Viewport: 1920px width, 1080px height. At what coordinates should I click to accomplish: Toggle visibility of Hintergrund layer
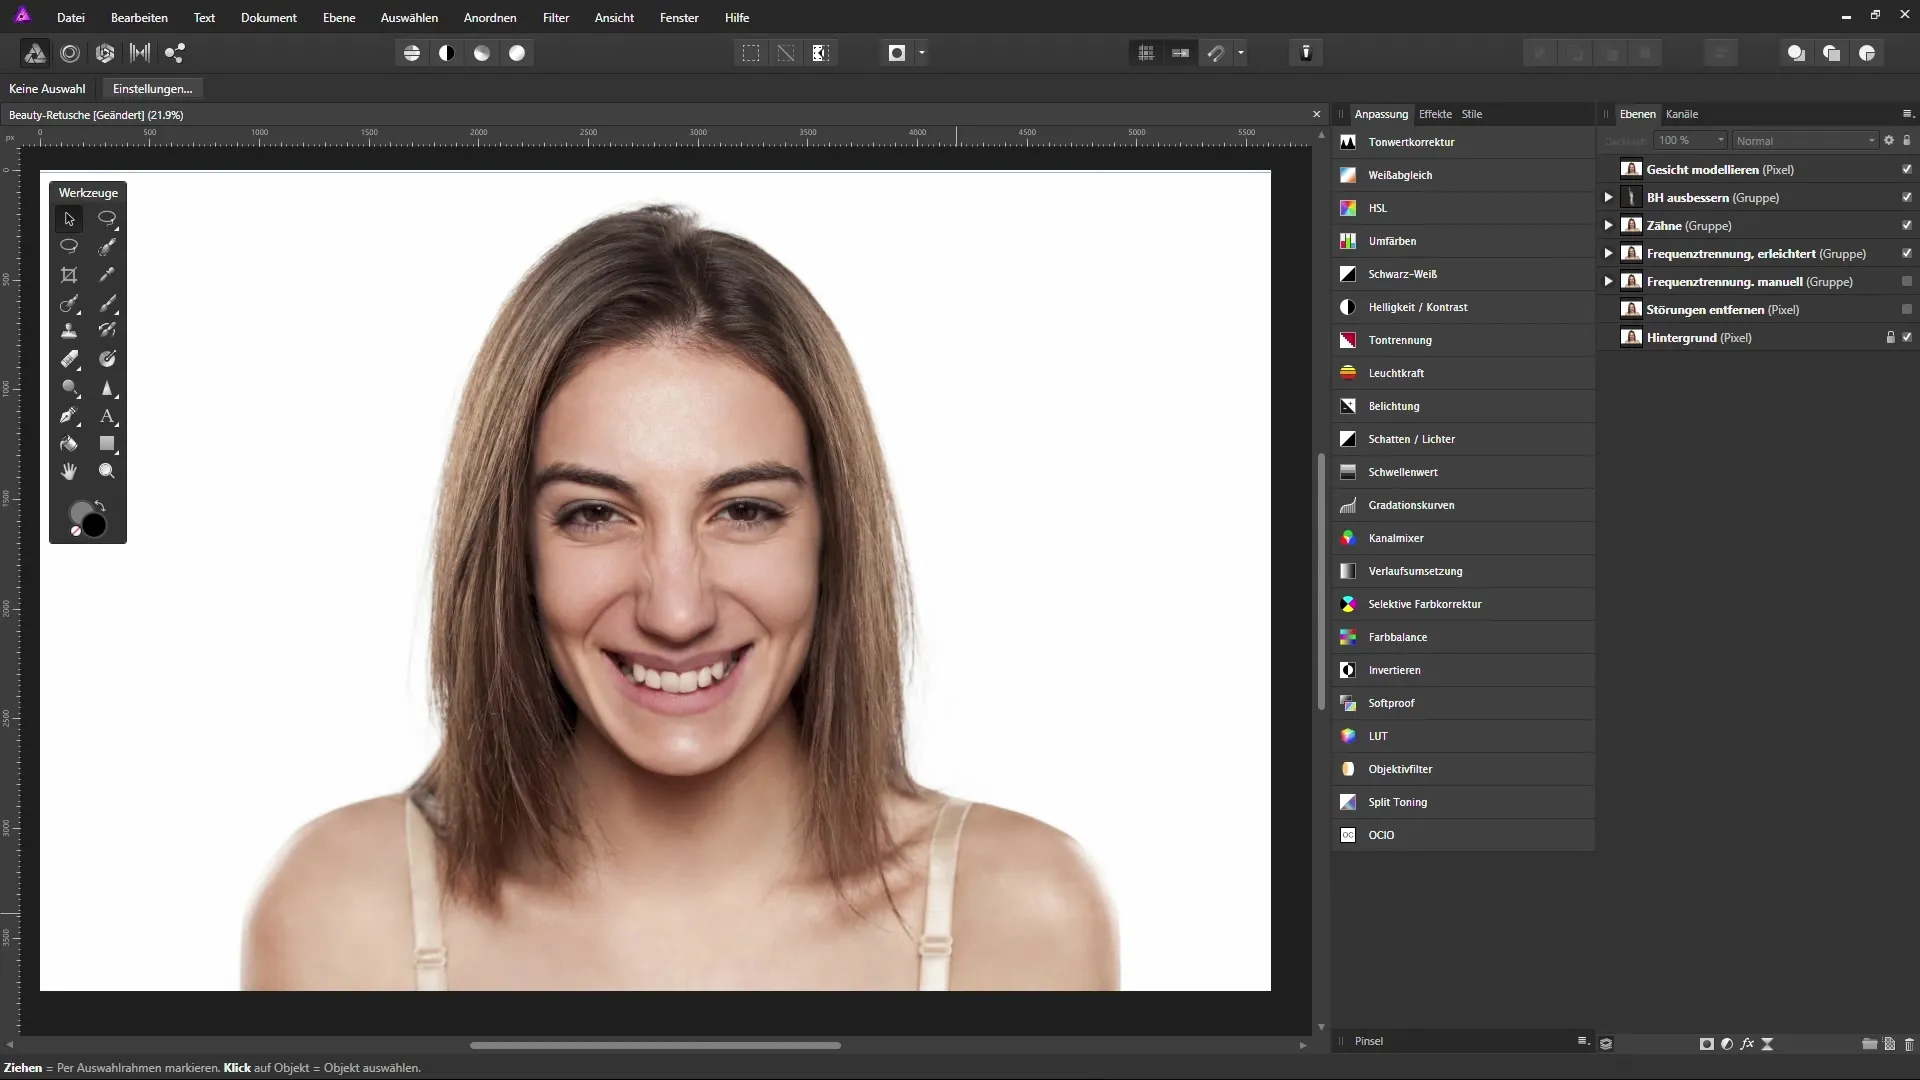point(1907,337)
